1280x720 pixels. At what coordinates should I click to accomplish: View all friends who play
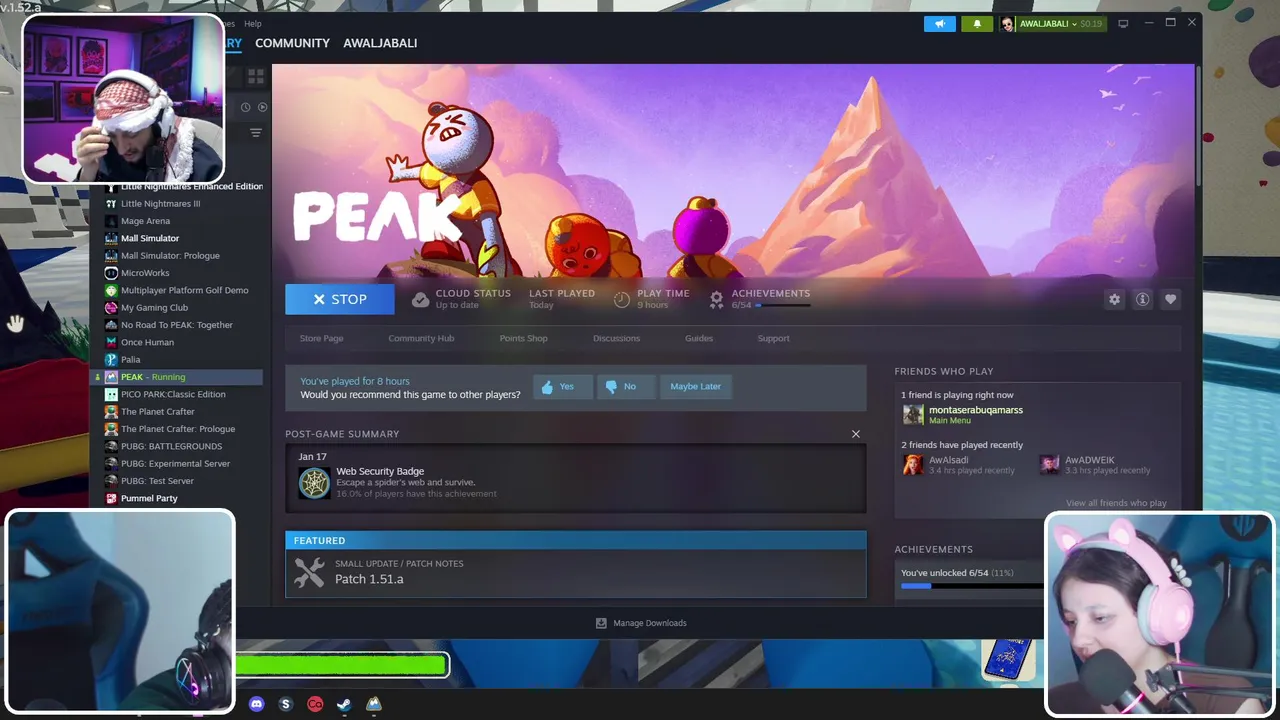coord(1116,503)
